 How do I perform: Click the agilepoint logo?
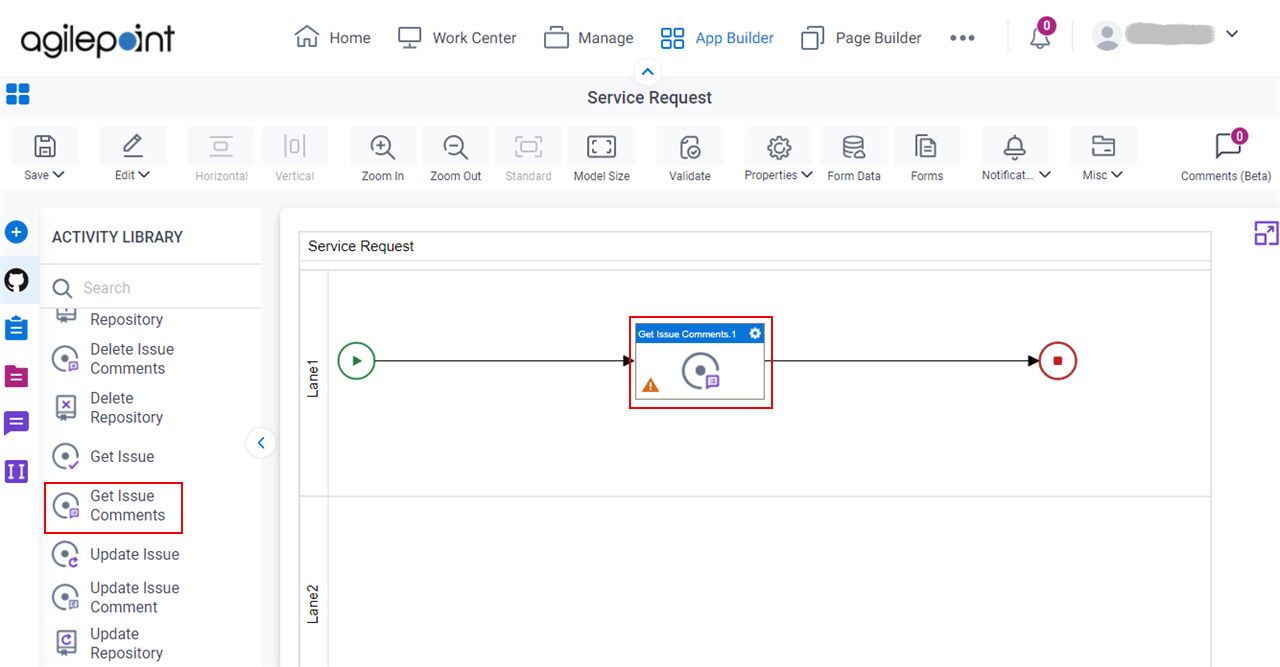(97, 39)
